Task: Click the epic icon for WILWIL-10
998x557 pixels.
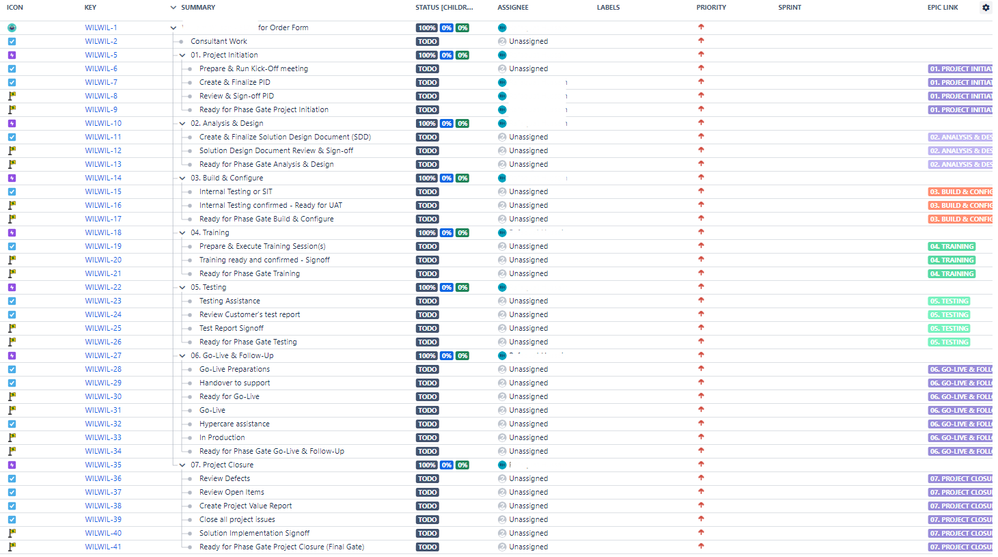Action: point(12,123)
